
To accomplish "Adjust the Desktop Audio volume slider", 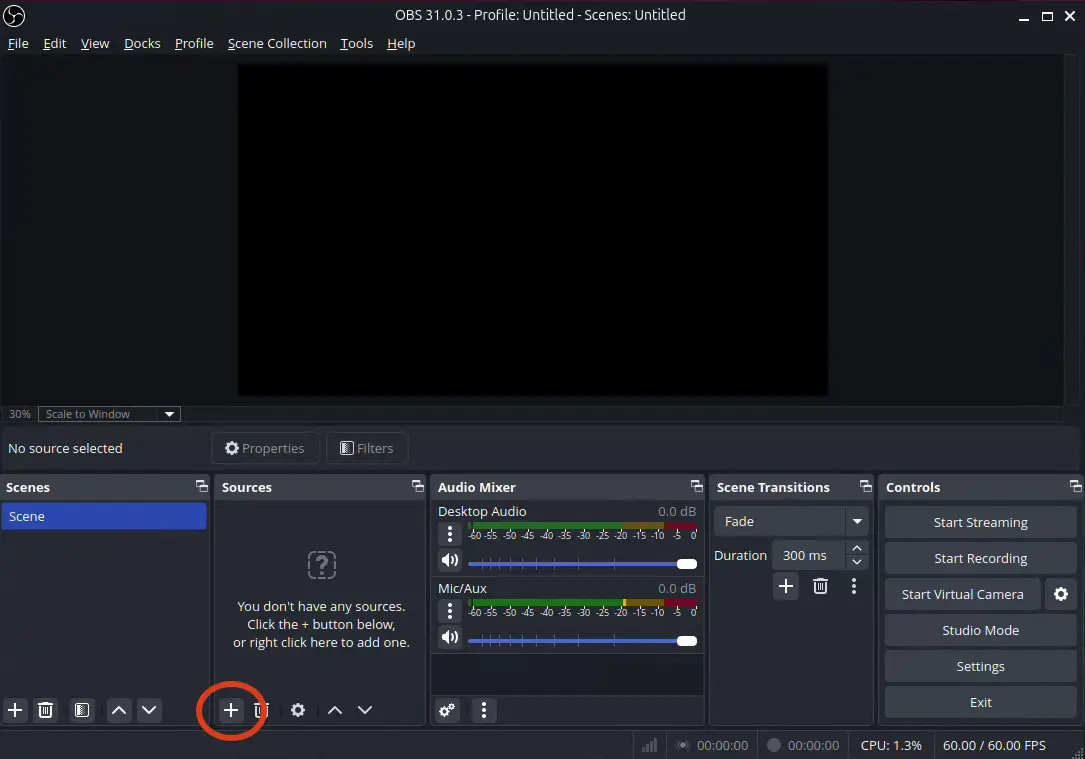I will click(582, 564).
